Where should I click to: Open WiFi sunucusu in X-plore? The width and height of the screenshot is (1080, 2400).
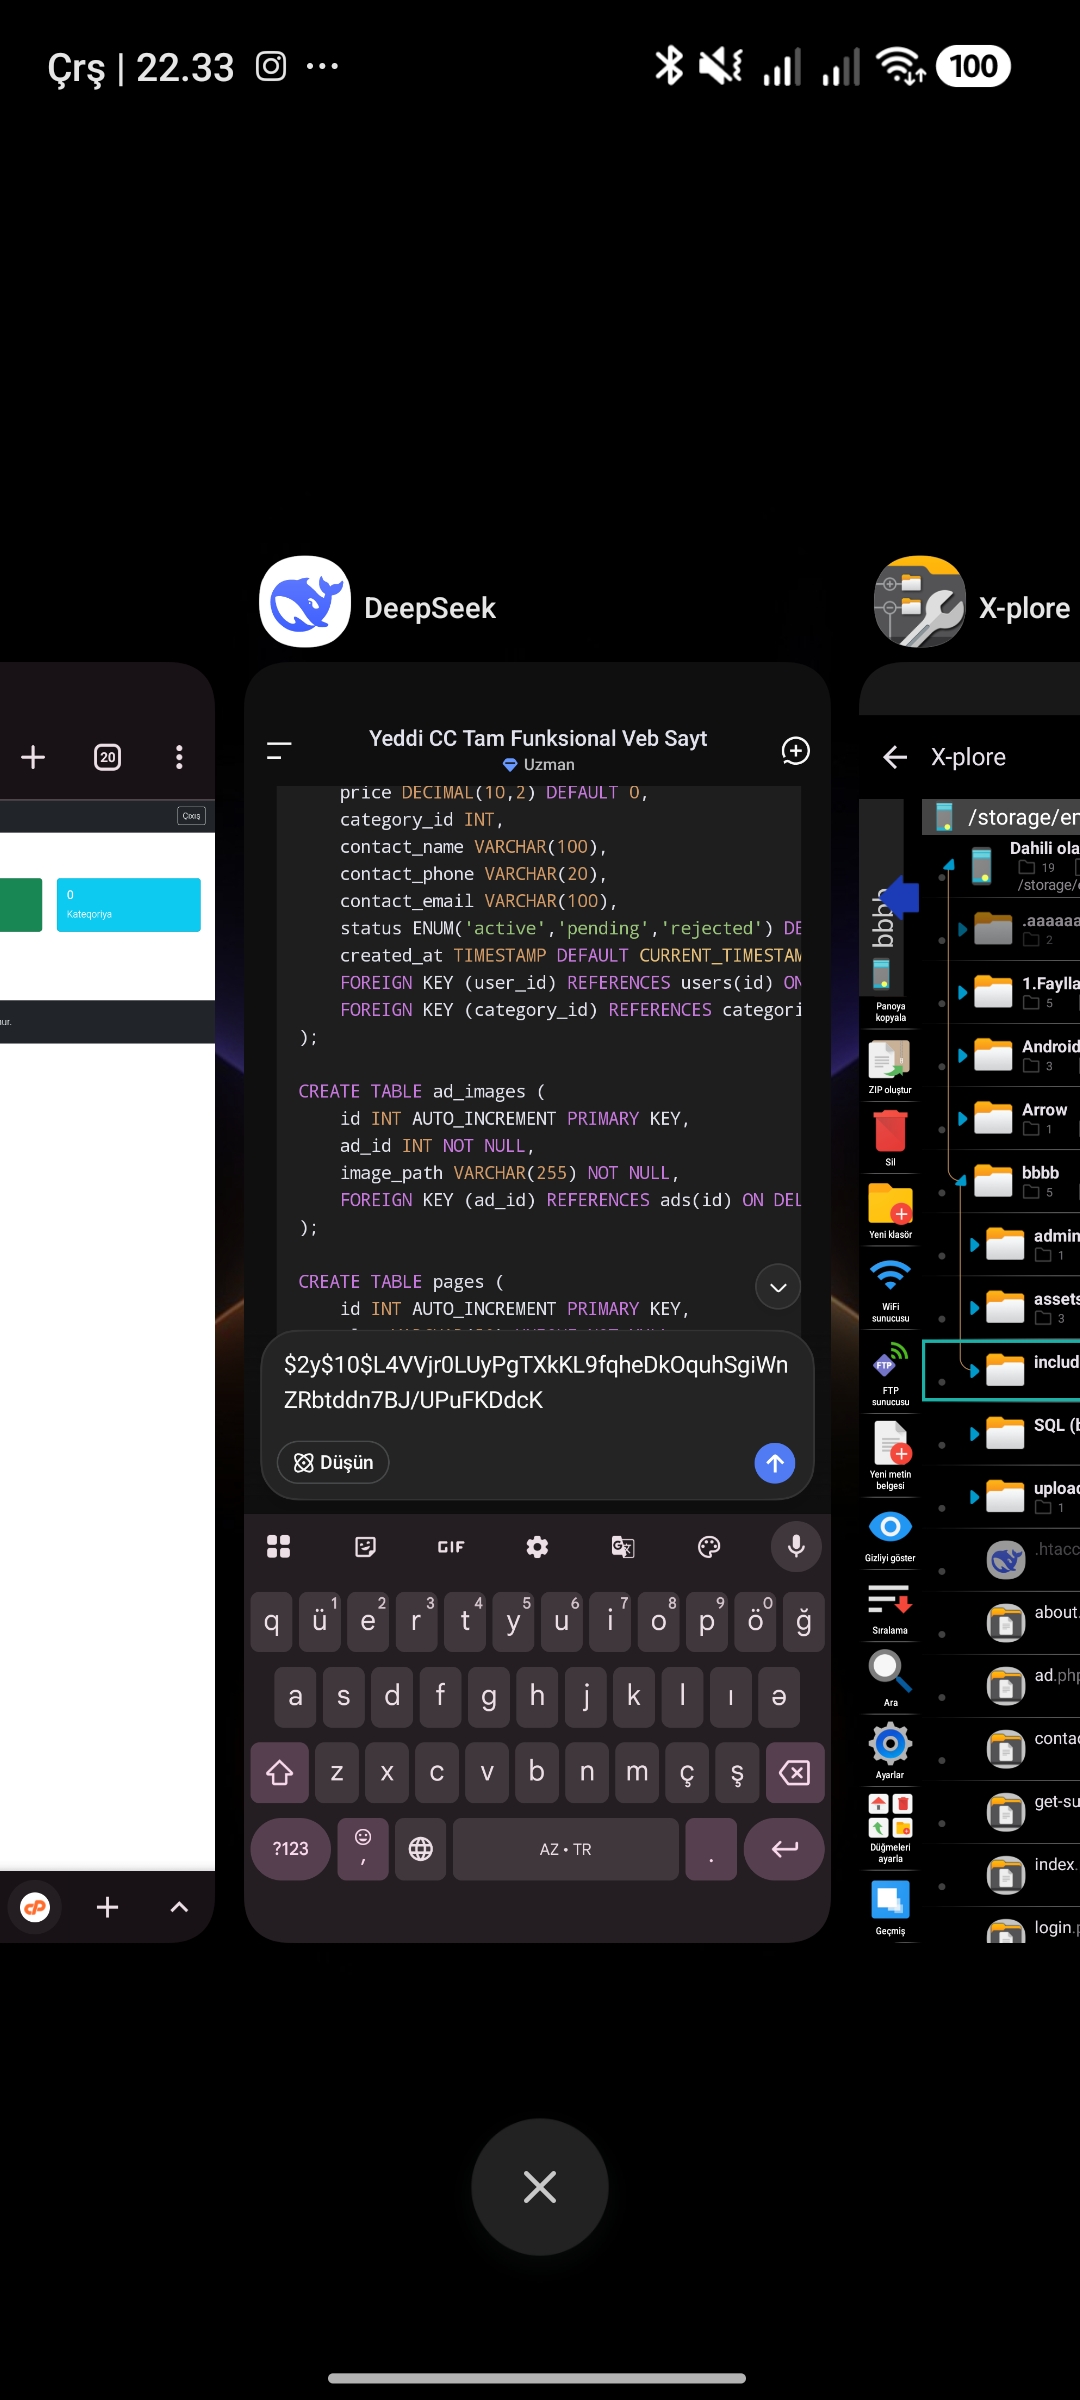point(890,1290)
